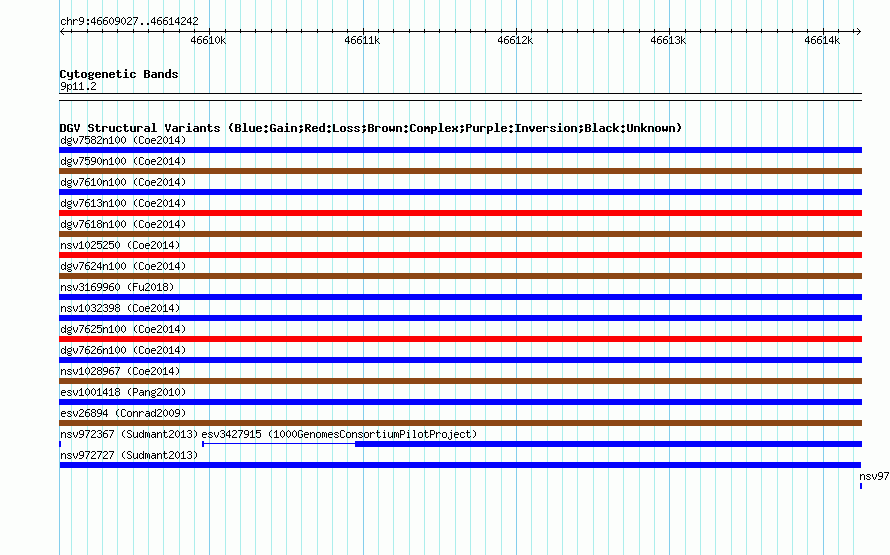Select the blue bar under dgv7610n100

coord(460,192)
